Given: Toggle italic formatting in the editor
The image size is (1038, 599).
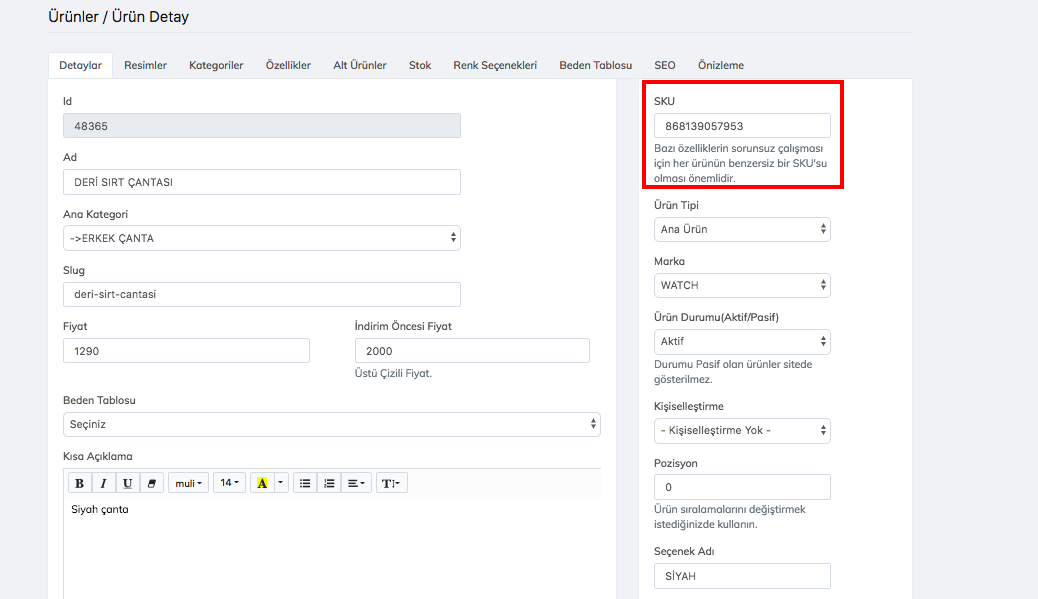Looking at the screenshot, I should coord(104,483).
